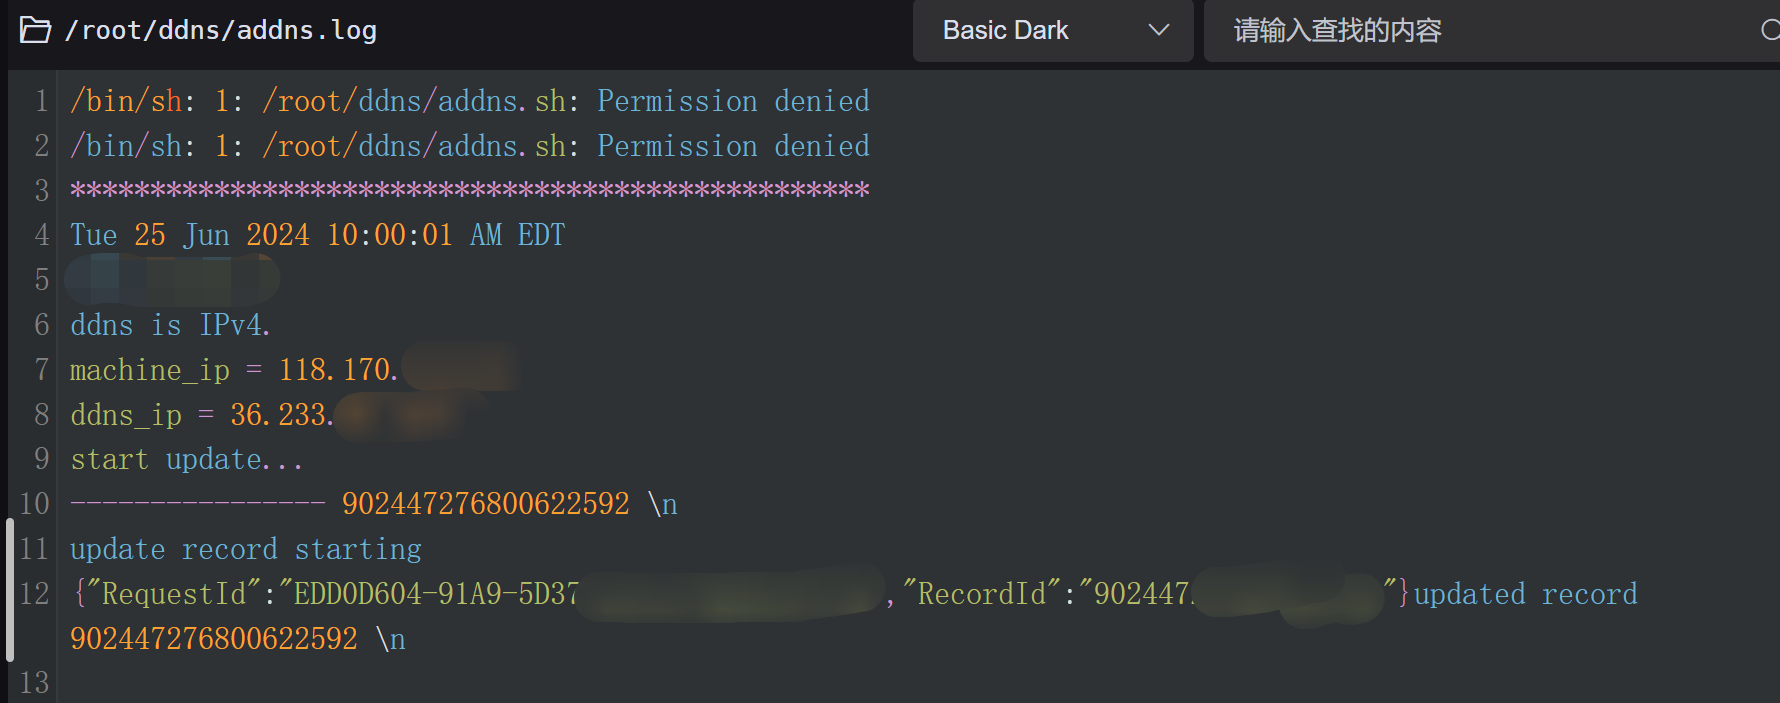Screen dimensions: 1780x703
Task: Click the "RequestId" key in the JSON
Action: (174, 594)
